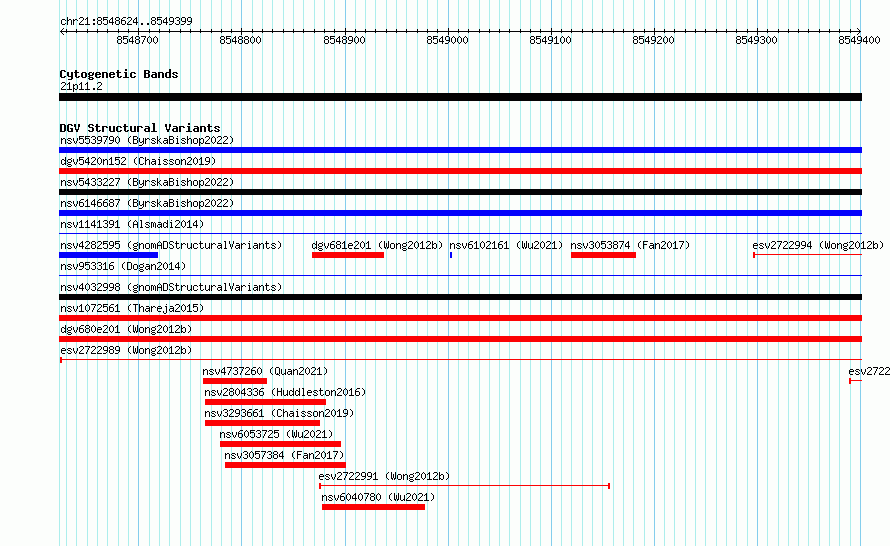
Task: Click the nsv1141391 (Alsmadi2014) label
Action: (x=132, y=224)
